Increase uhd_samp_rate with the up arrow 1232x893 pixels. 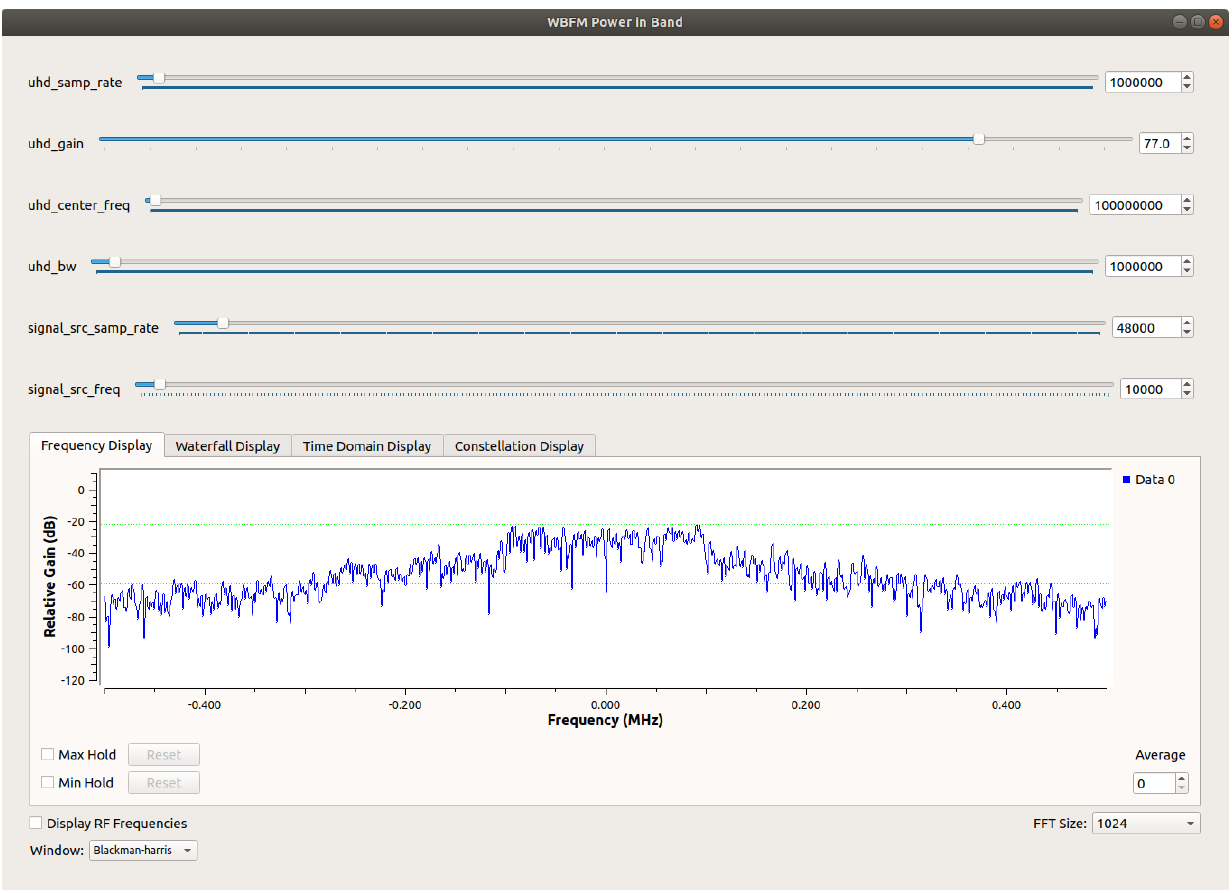(x=1187, y=78)
